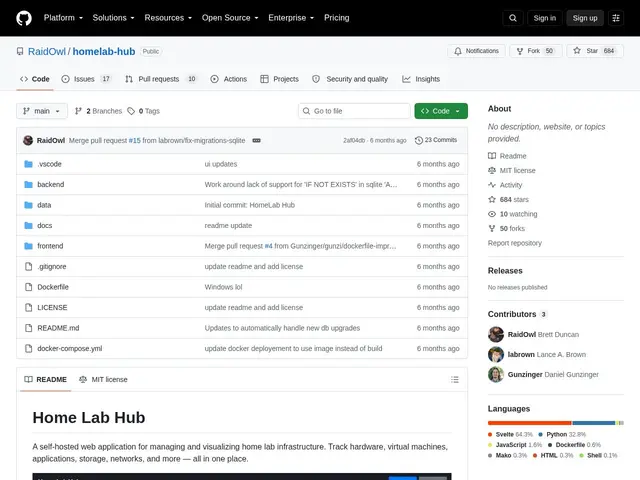Click the Python segment of language bar
The height and width of the screenshot is (480, 640).
click(593, 423)
